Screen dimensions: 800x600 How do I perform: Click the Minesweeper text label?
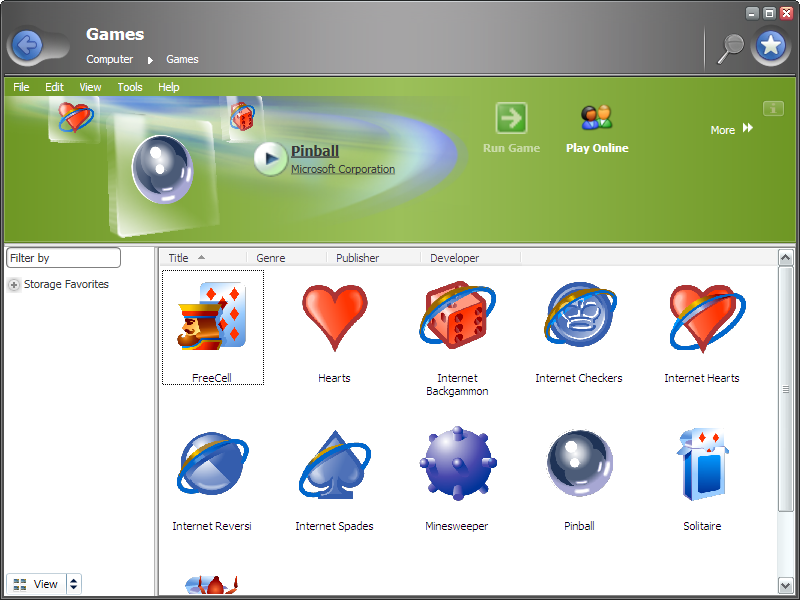[457, 526]
